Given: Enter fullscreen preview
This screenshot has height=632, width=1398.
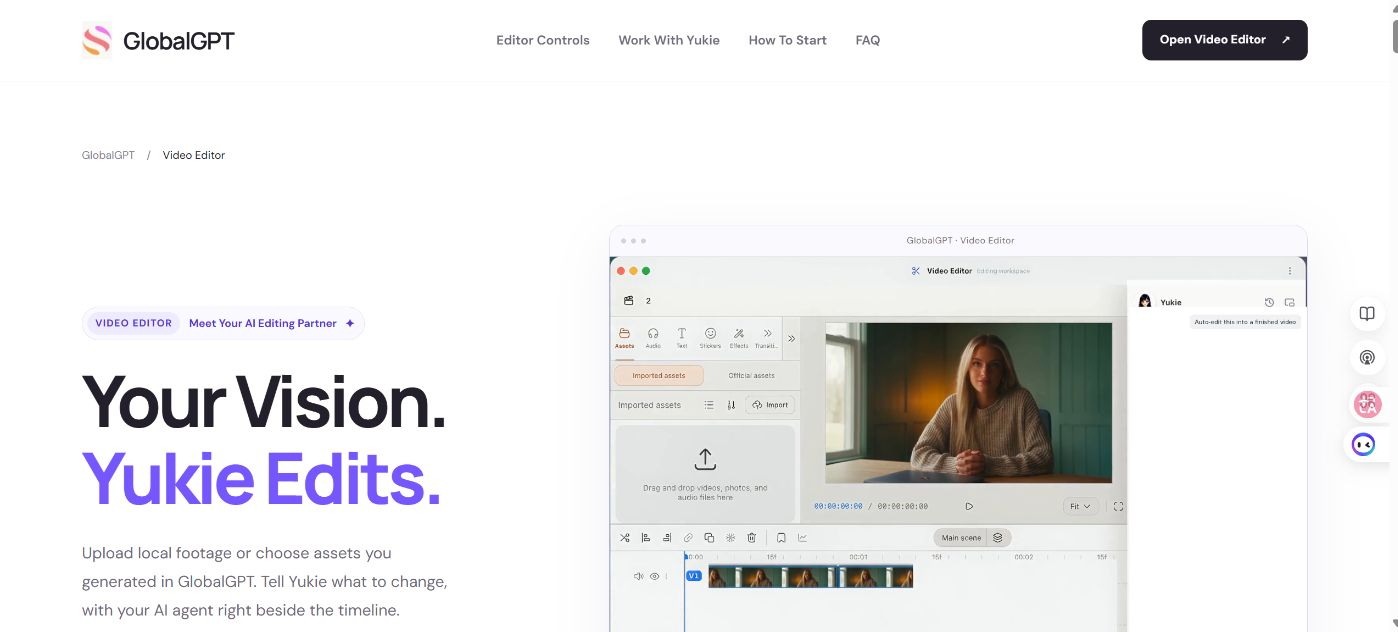Looking at the screenshot, I should click(1118, 507).
